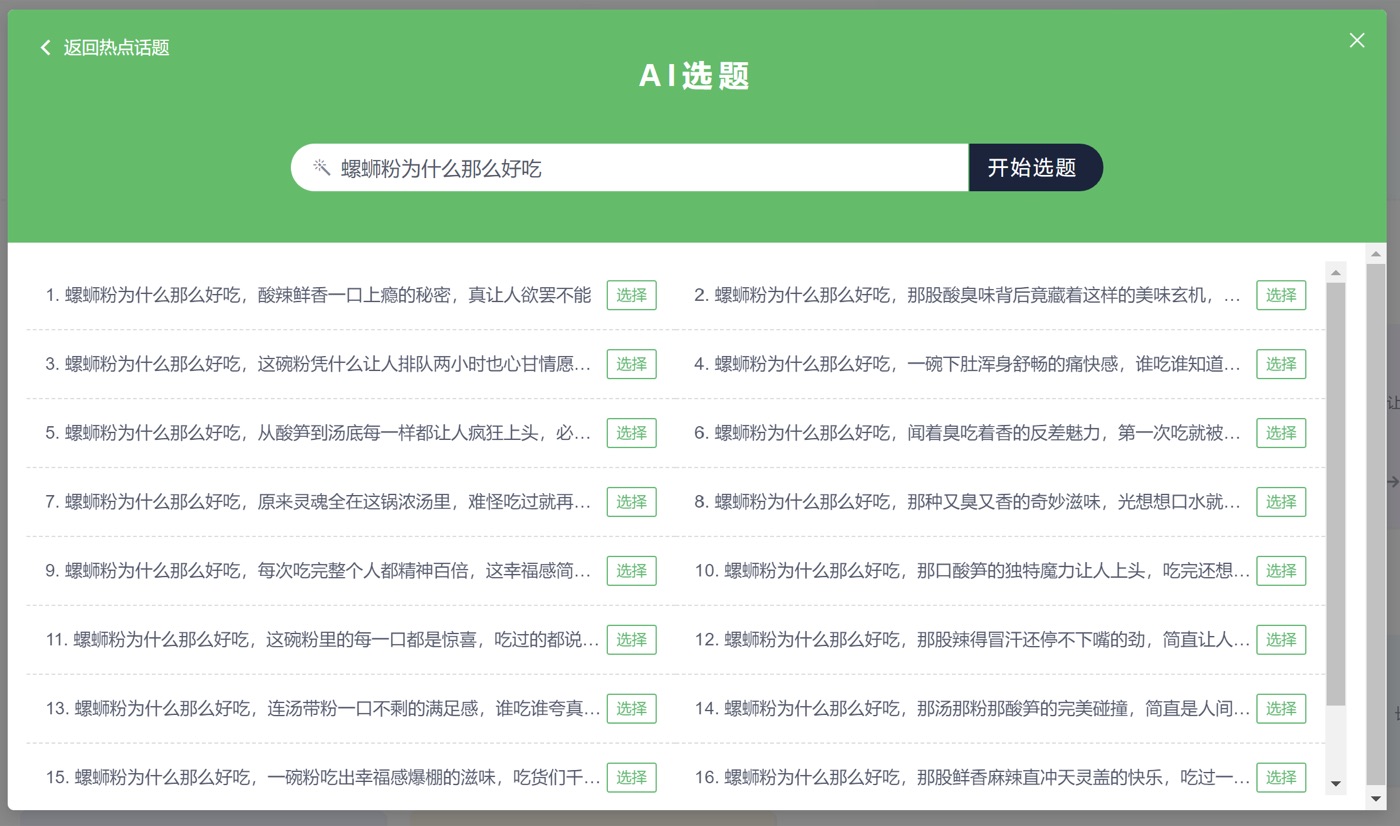Choose topic 1 with its 选择 button
This screenshot has height=826, width=1400.
pyautogui.click(x=631, y=295)
